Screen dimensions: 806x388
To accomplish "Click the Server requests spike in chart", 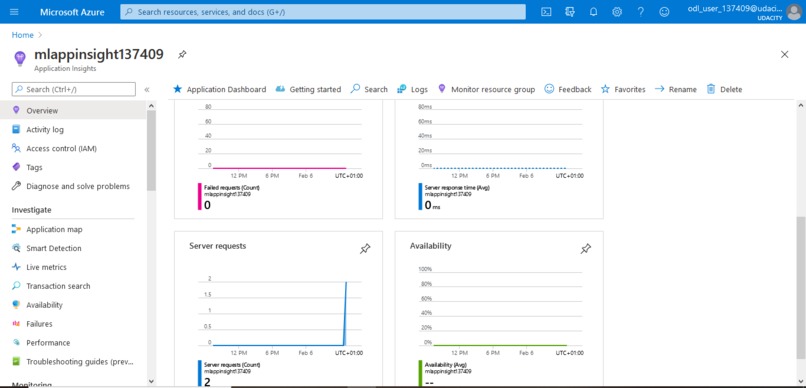I will [345, 313].
